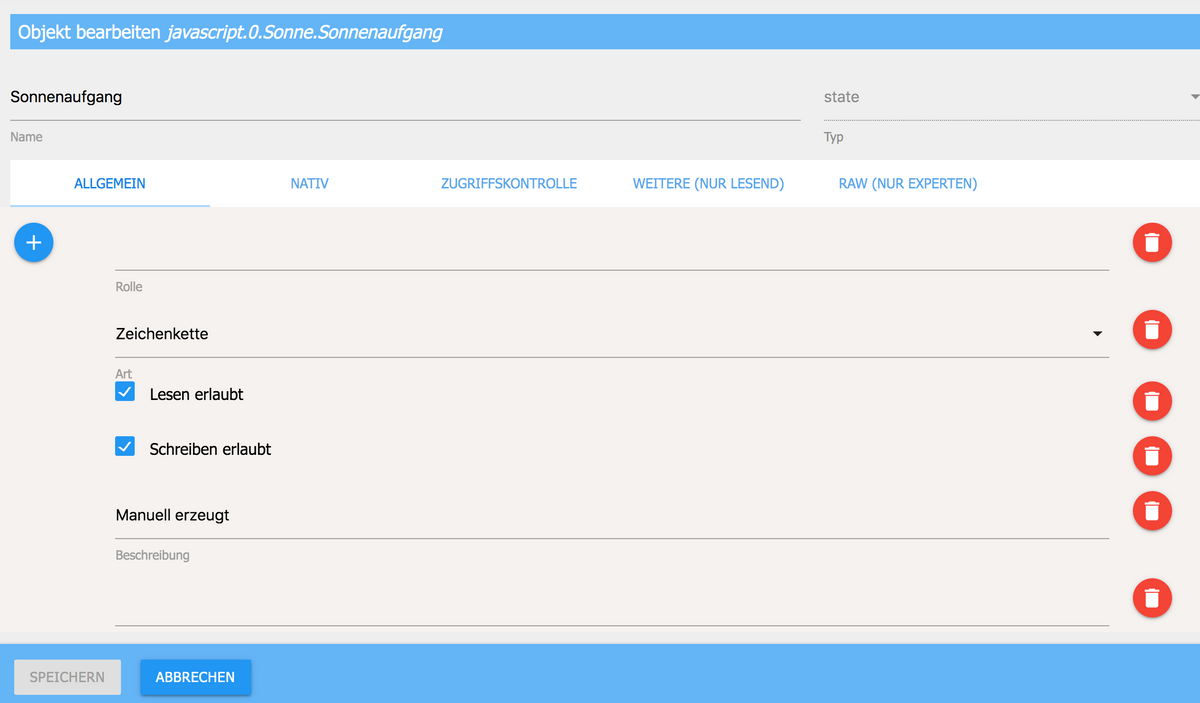Delete the Rolle field with its trash icon
Image resolution: width=1200 pixels, height=703 pixels.
(x=1152, y=242)
